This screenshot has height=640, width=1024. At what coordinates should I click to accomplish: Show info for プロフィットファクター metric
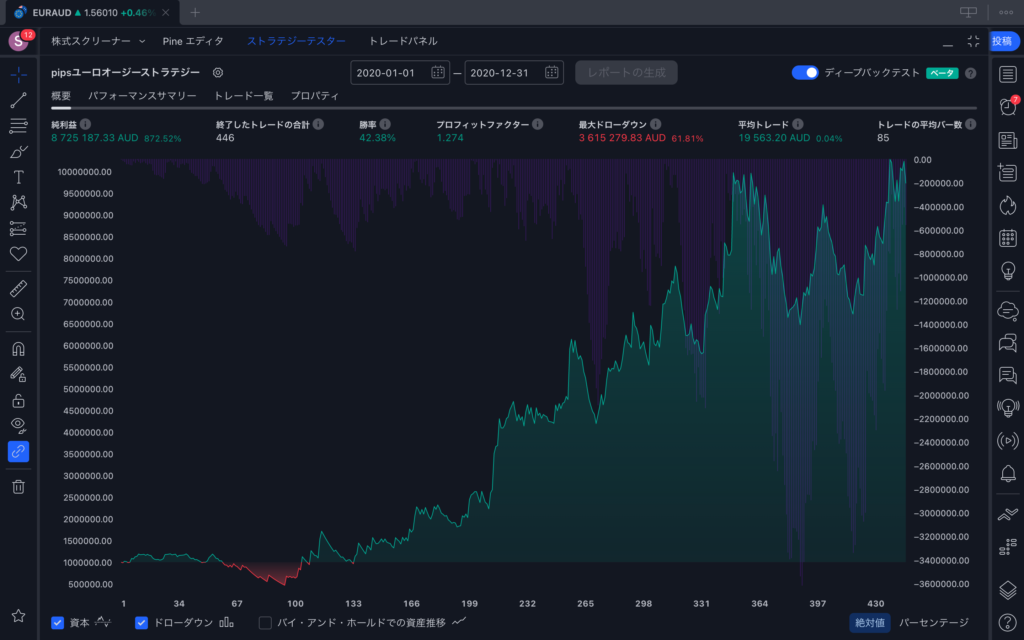tap(537, 124)
